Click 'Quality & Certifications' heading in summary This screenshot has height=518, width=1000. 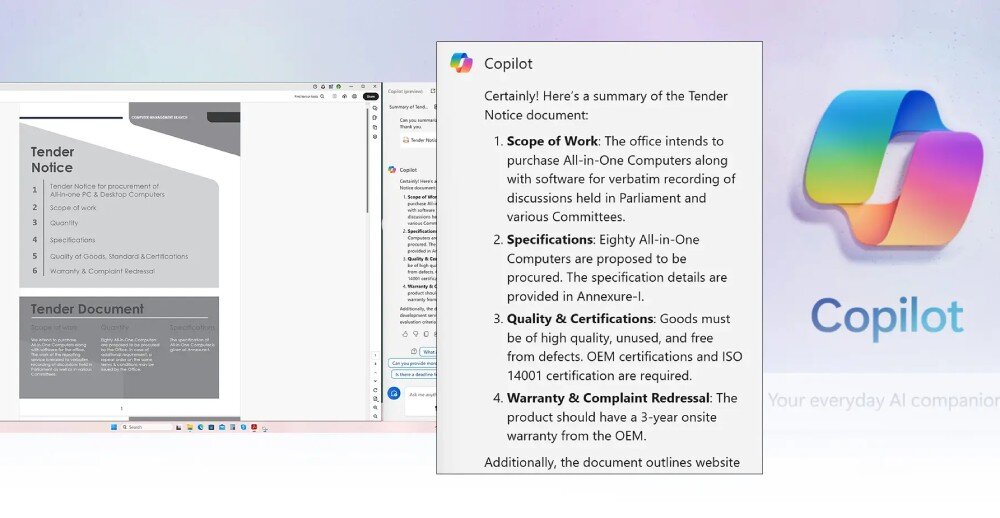tap(580, 319)
